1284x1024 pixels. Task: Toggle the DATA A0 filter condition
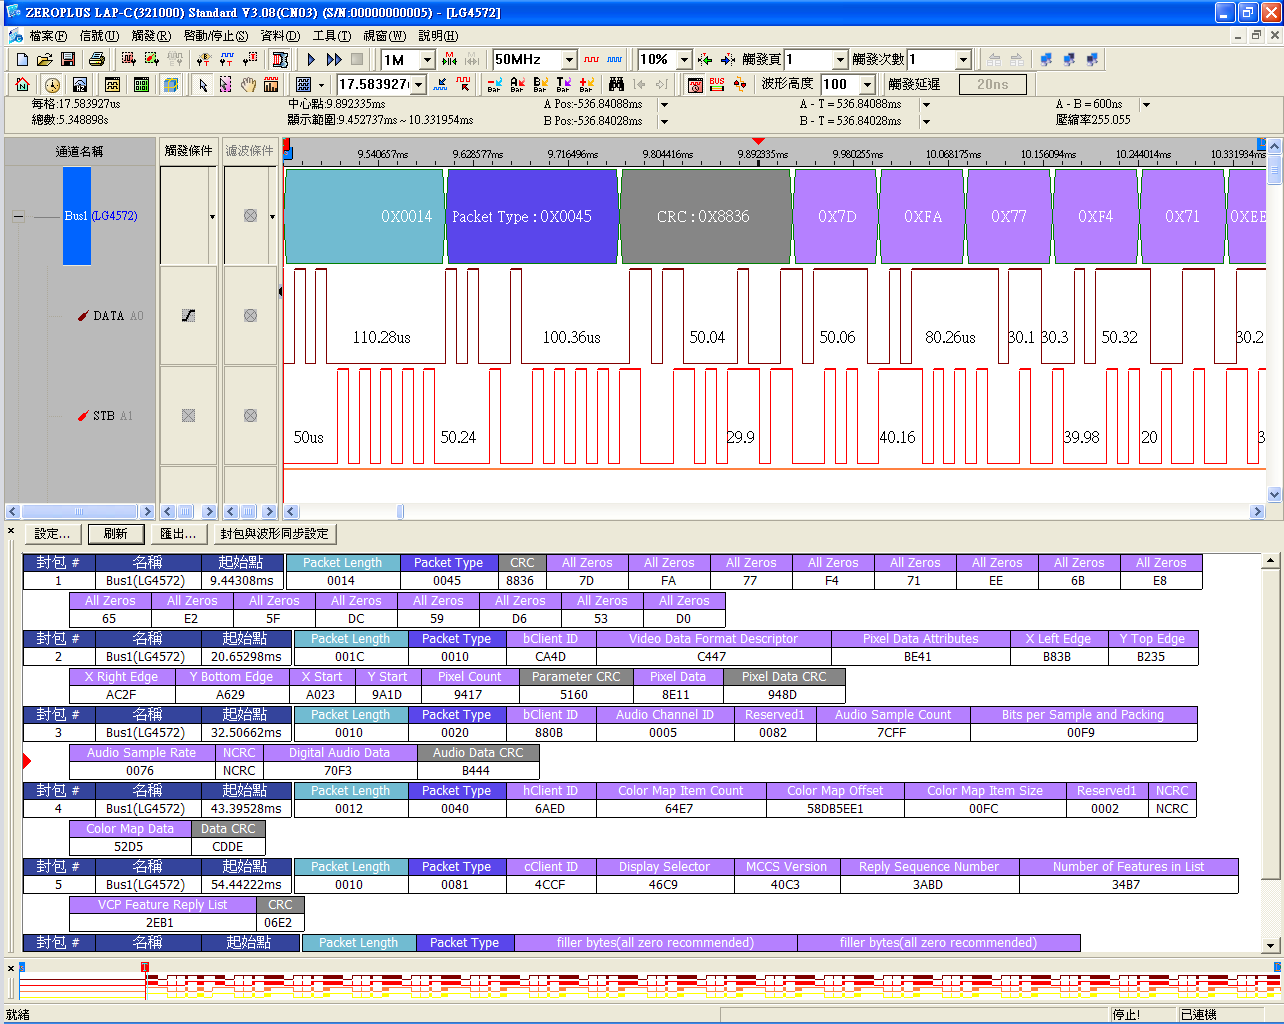pos(250,316)
